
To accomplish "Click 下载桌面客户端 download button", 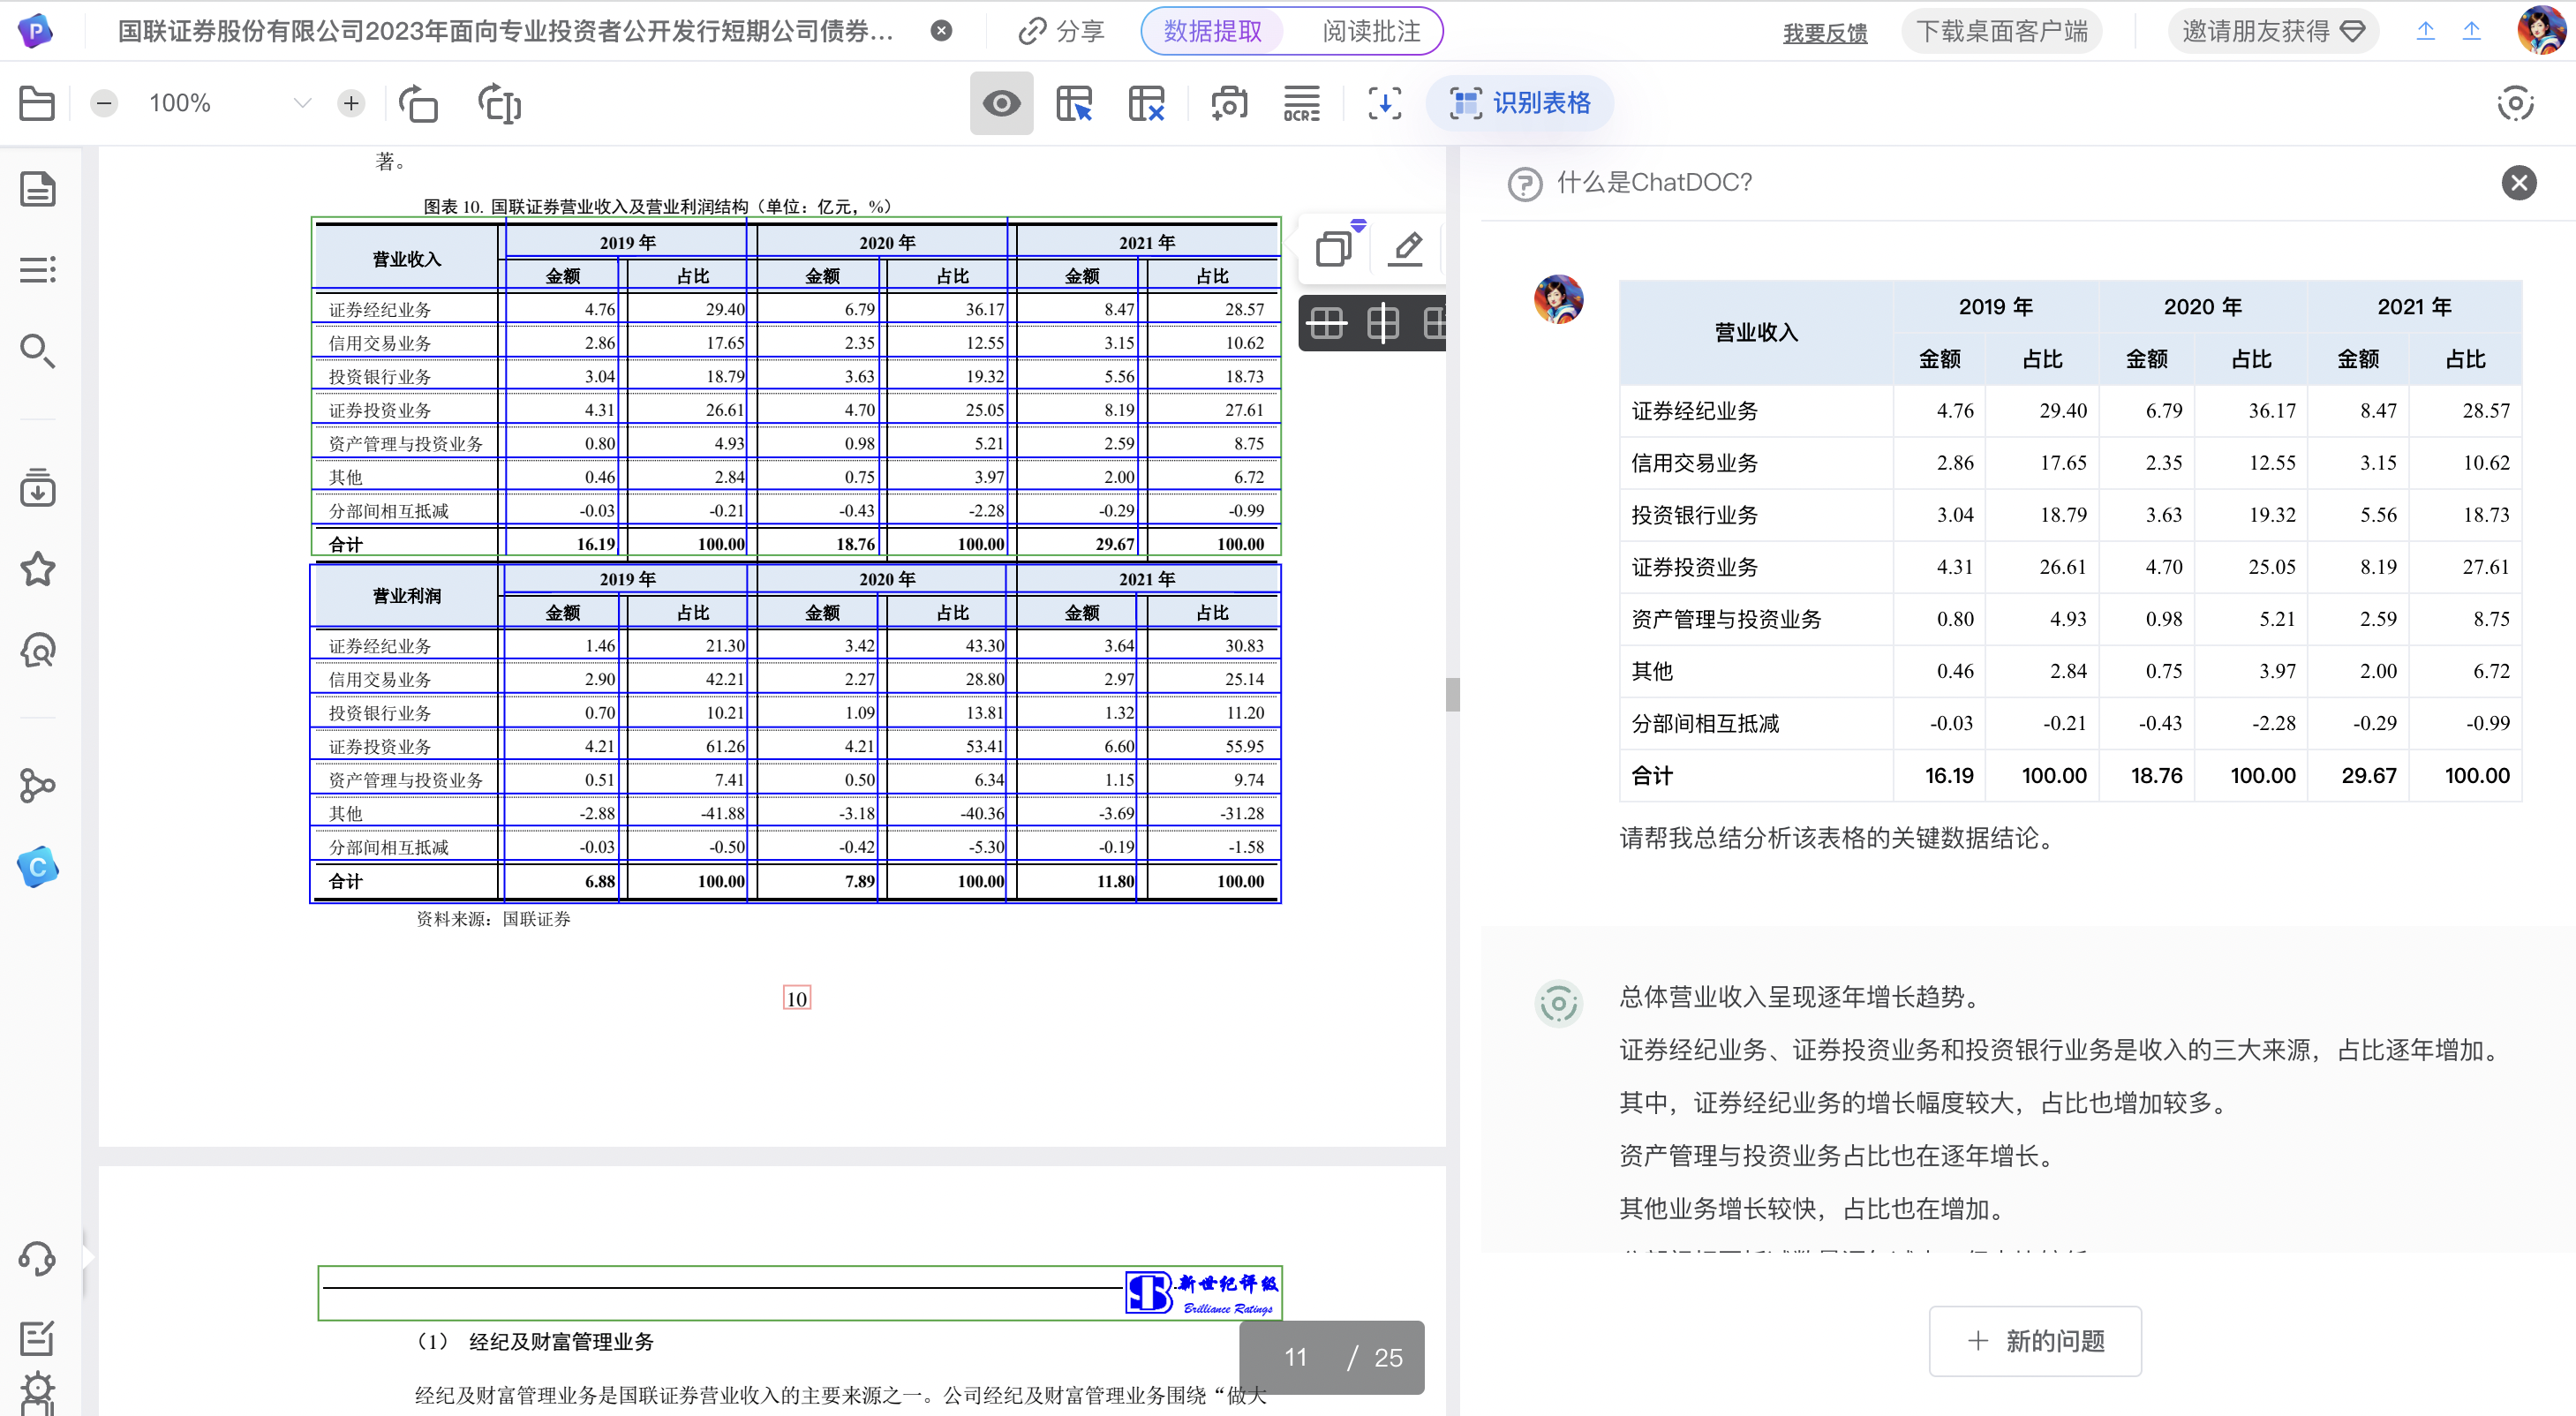I will click(x=2002, y=31).
